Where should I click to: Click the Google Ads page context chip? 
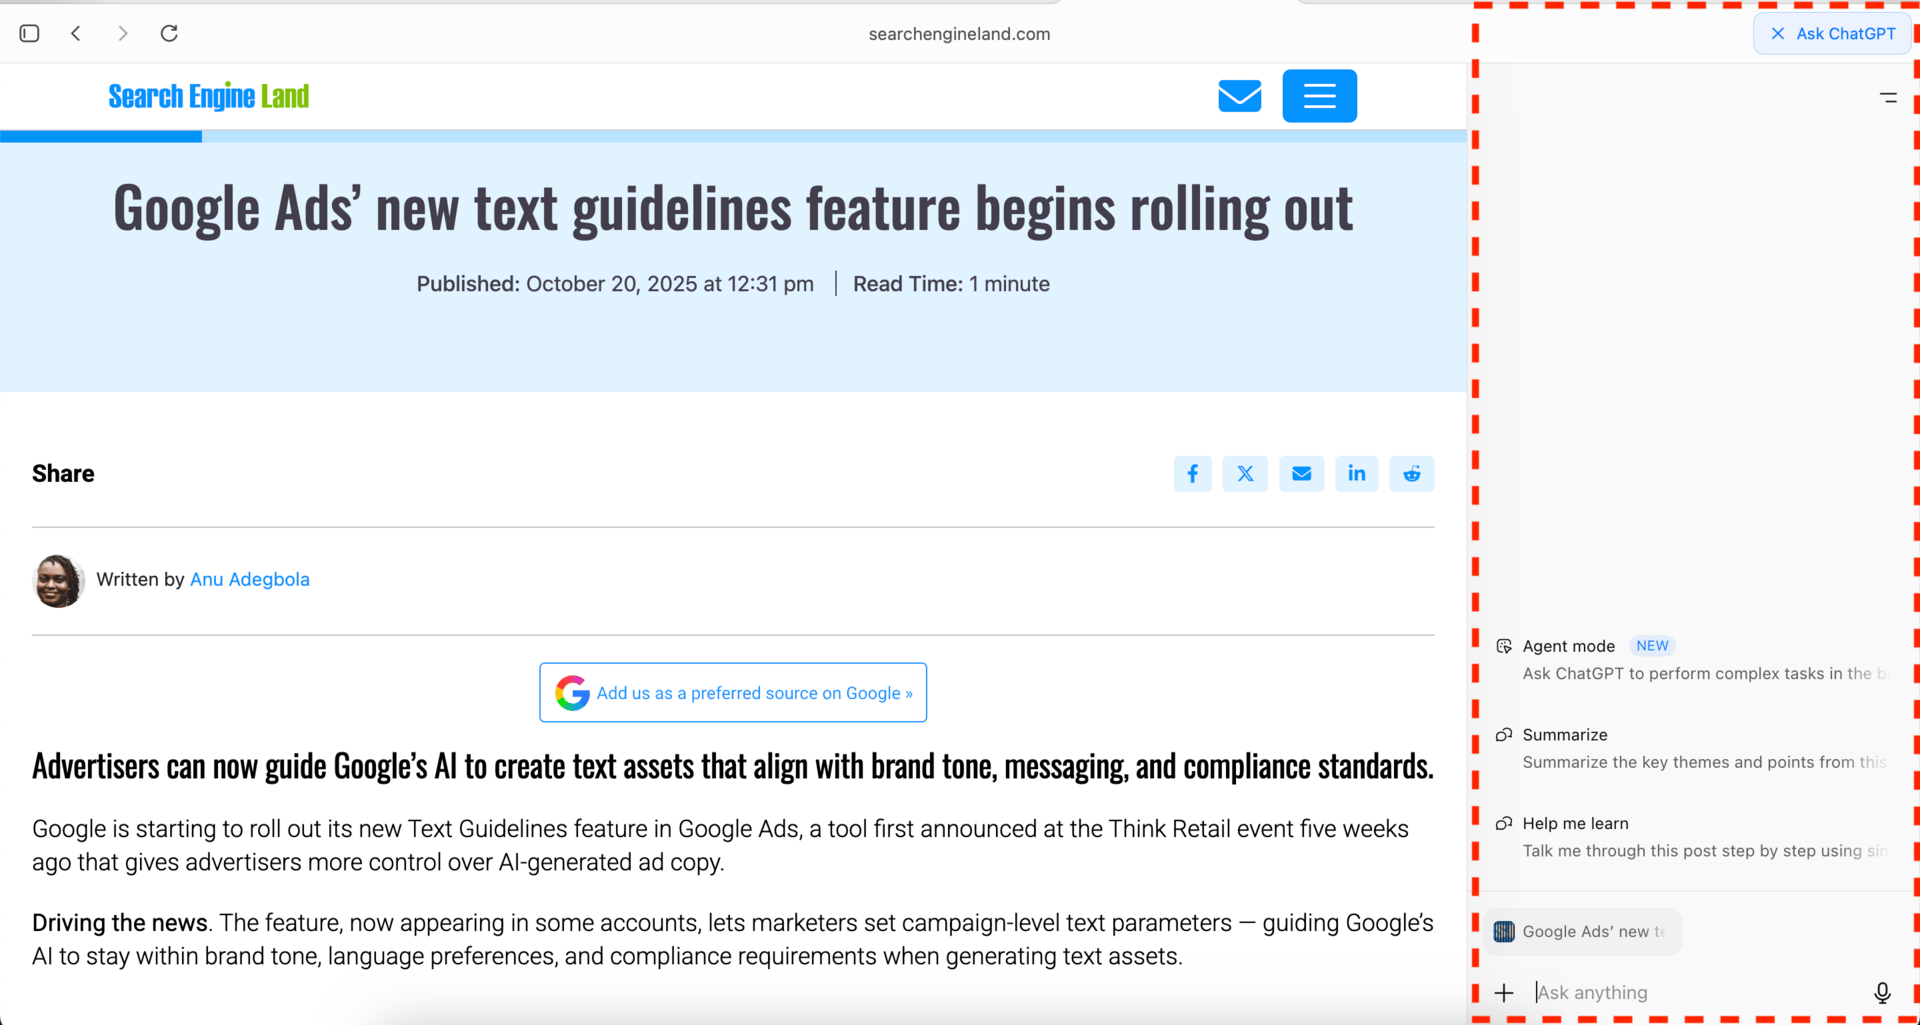(1583, 932)
